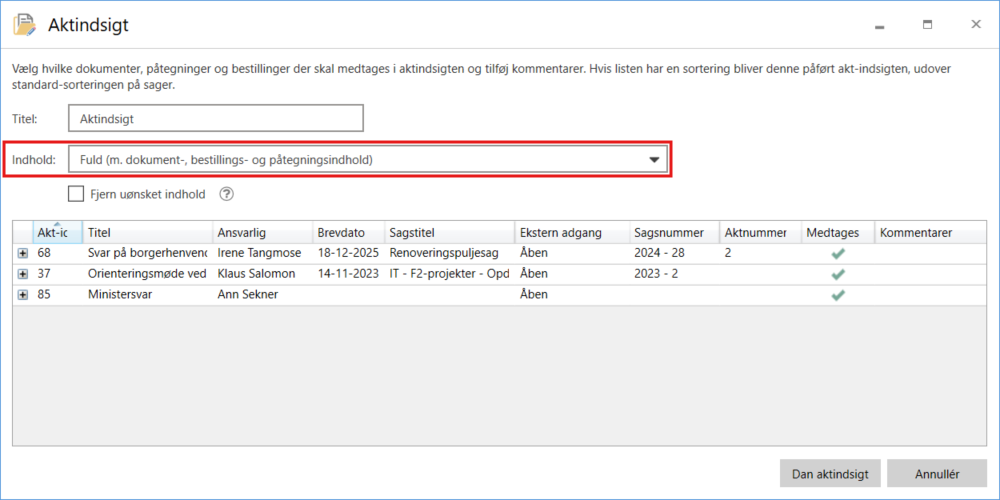Sort by the Medtages column header
1000x500 pixels.
(x=838, y=233)
